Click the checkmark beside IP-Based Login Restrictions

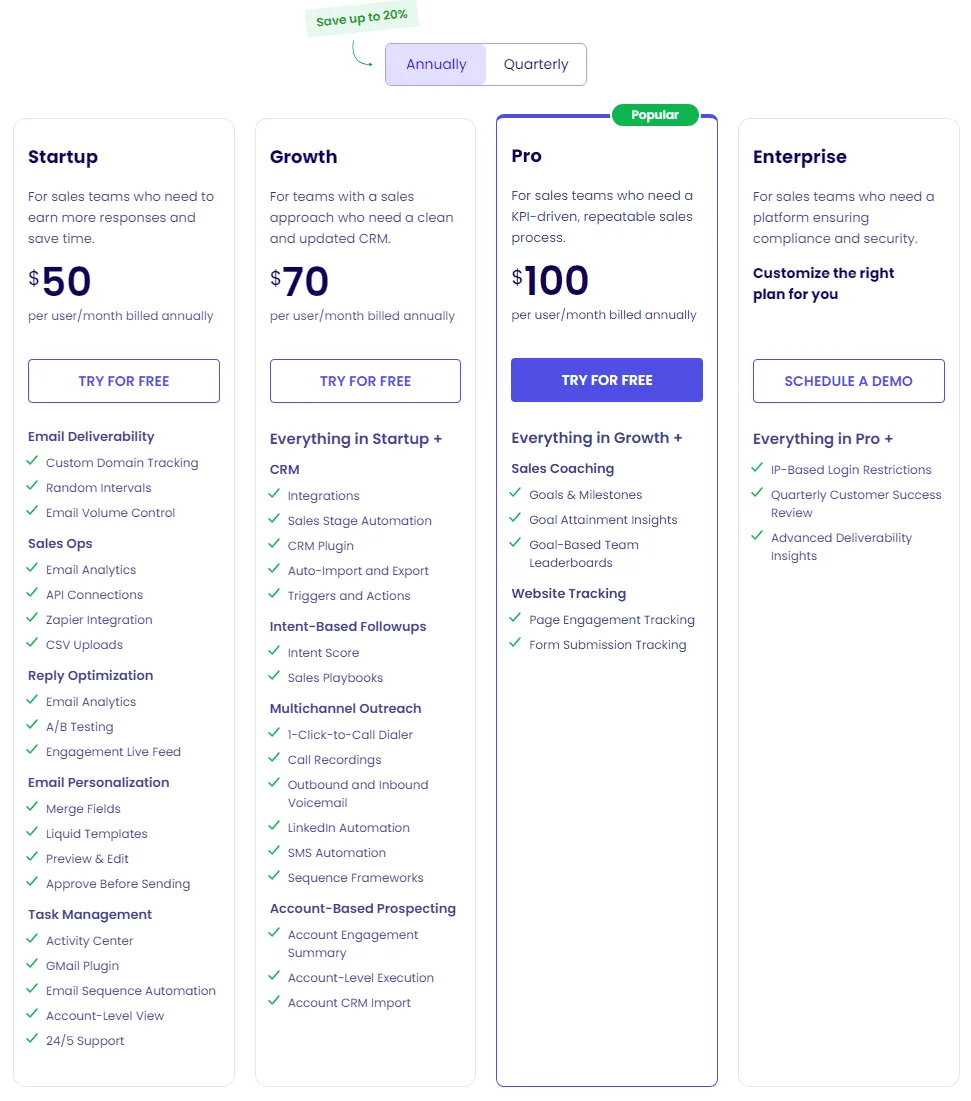coord(758,469)
